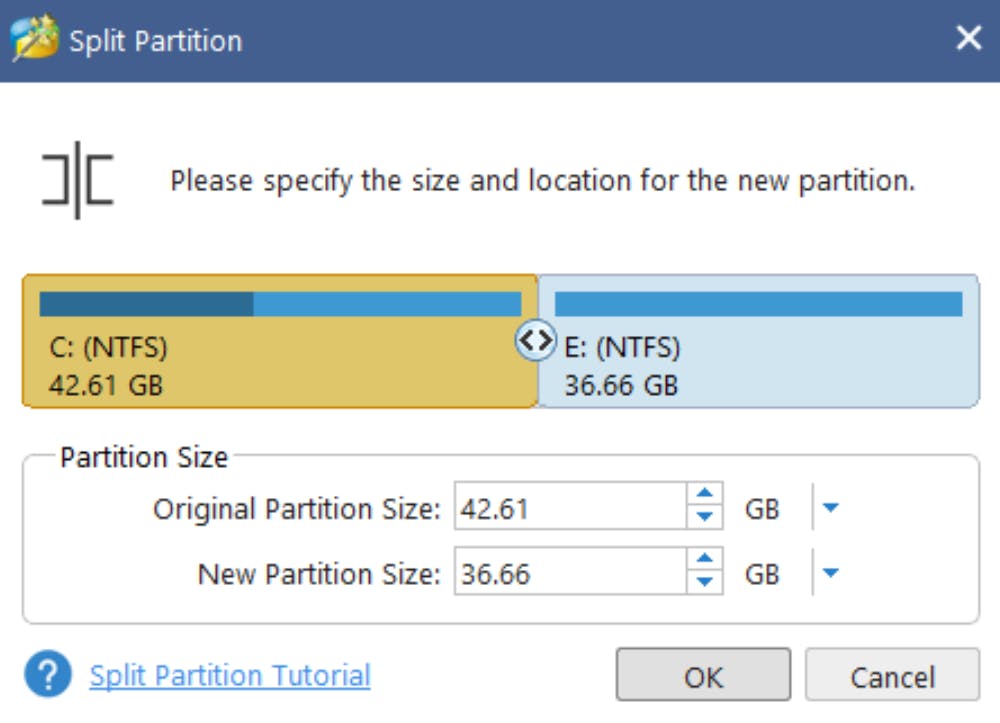This screenshot has width=1000, height=723.
Task: Increase Original Partition Size with up arrow
Action: click(x=706, y=495)
